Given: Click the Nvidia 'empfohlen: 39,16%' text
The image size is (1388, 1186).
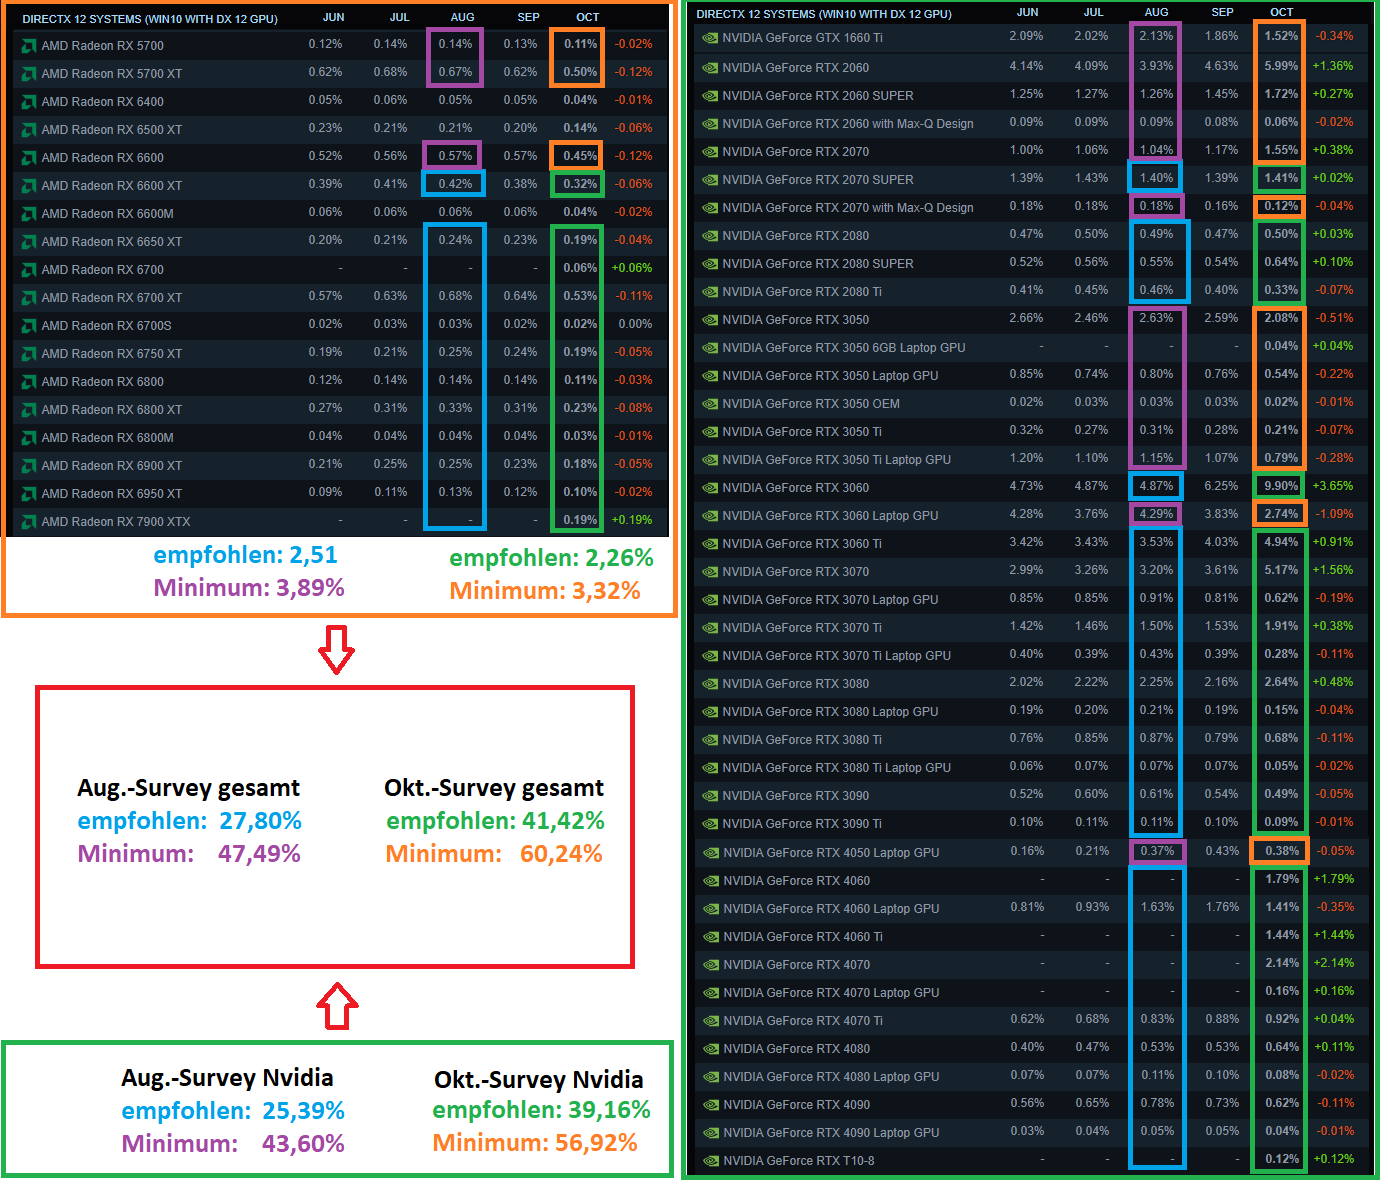Looking at the screenshot, I should [x=541, y=1110].
